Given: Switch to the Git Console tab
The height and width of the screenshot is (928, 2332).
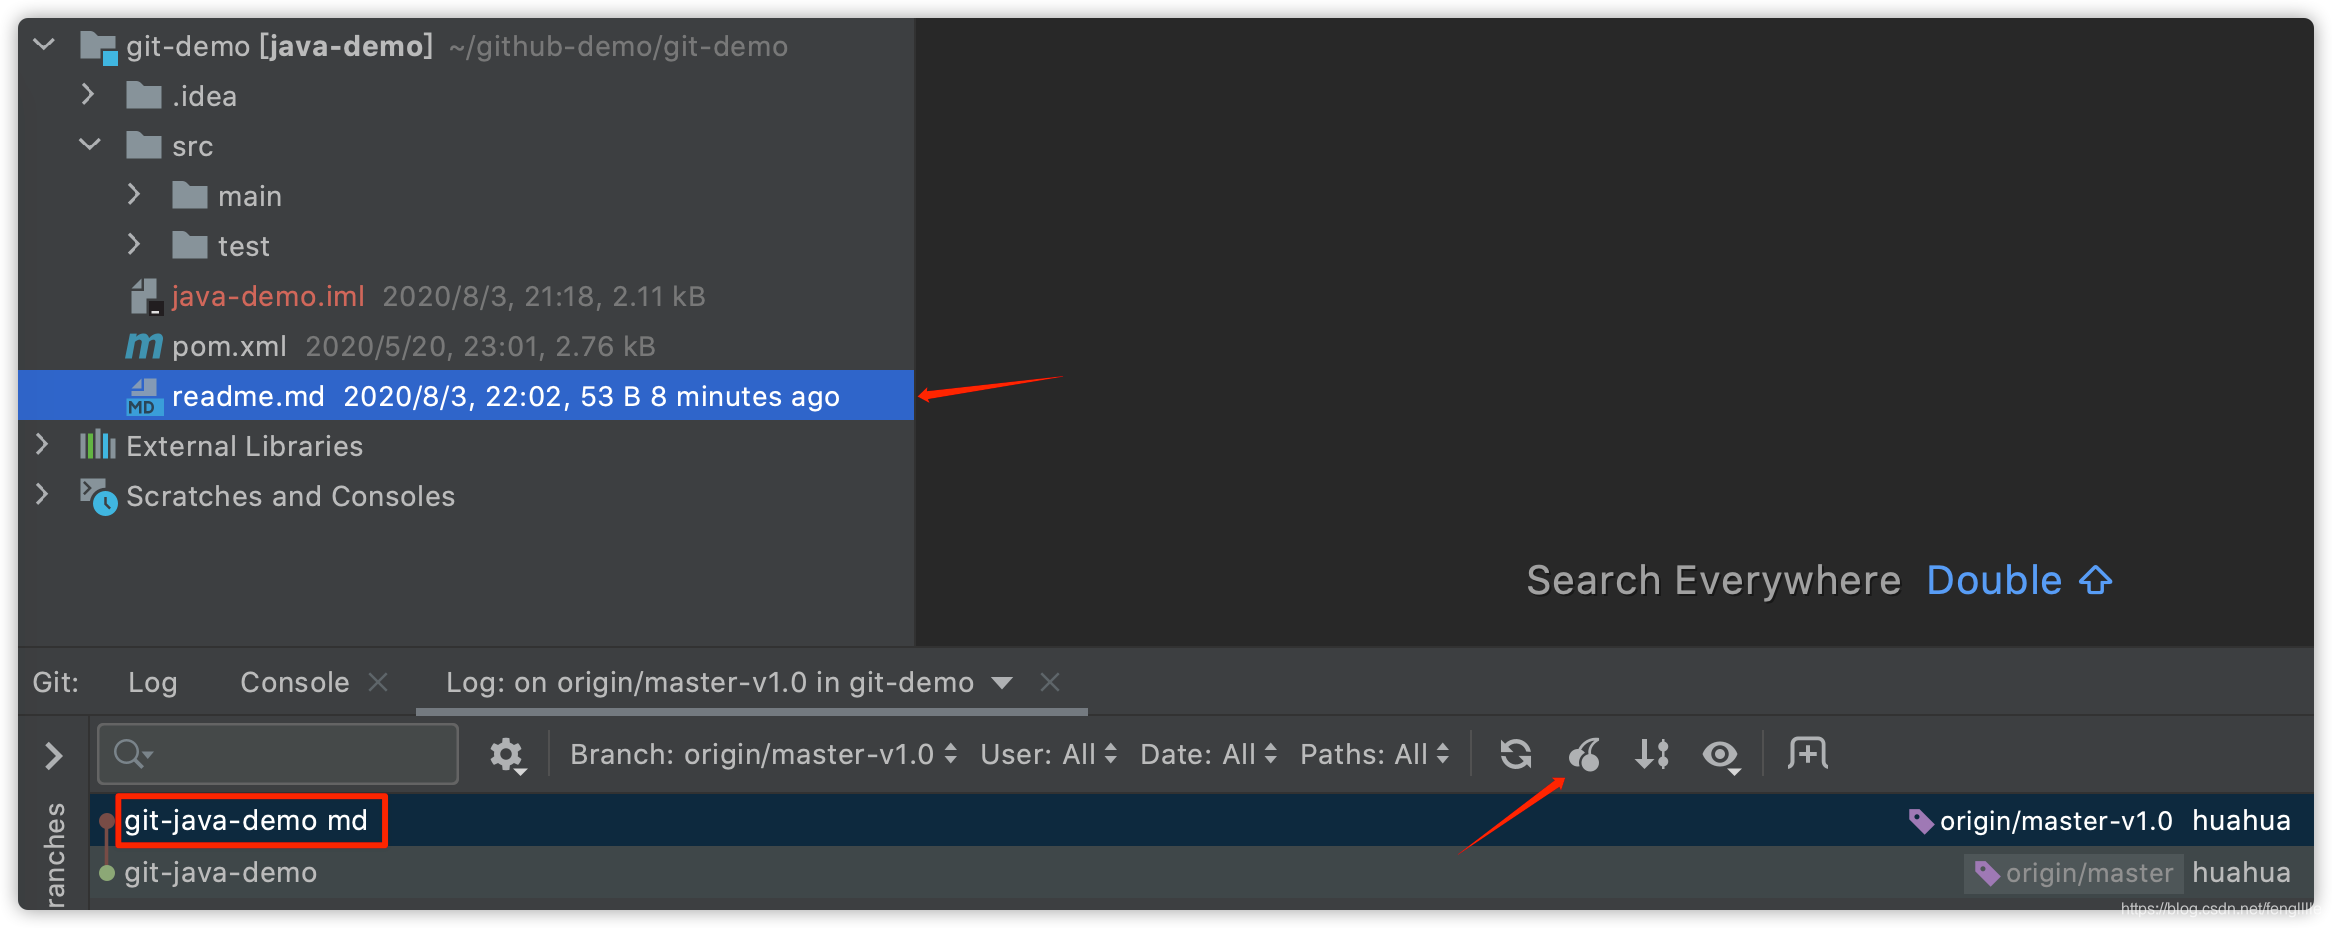Looking at the screenshot, I should click(x=295, y=682).
